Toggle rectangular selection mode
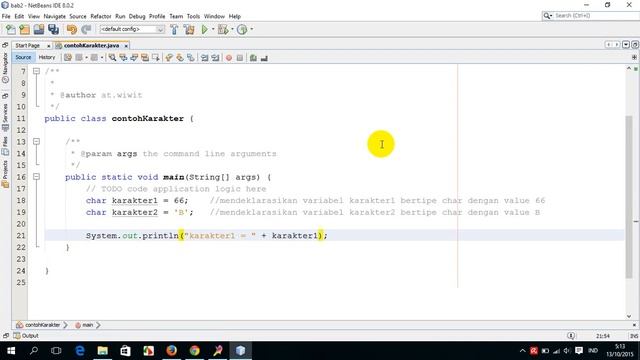This screenshot has height=360, width=640. (156, 58)
